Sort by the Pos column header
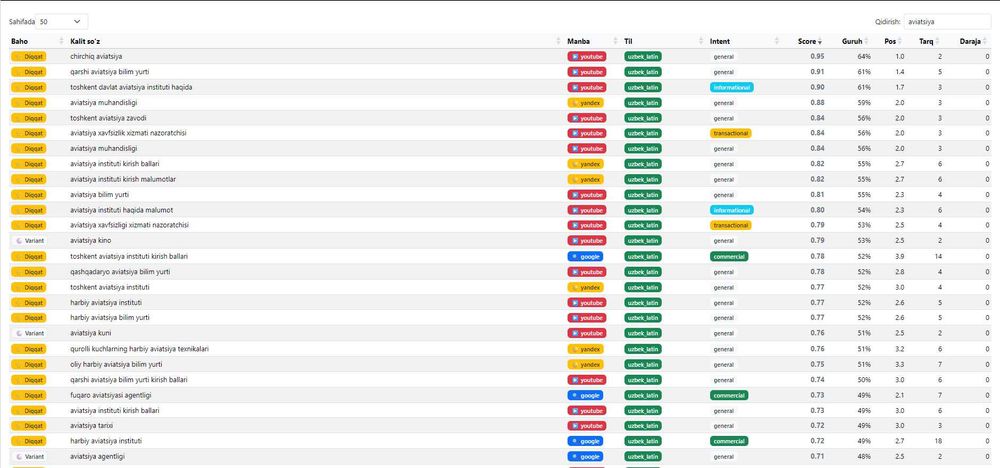Image resolution: width=1000 pixels, height=468 pixels. (890, 41)
